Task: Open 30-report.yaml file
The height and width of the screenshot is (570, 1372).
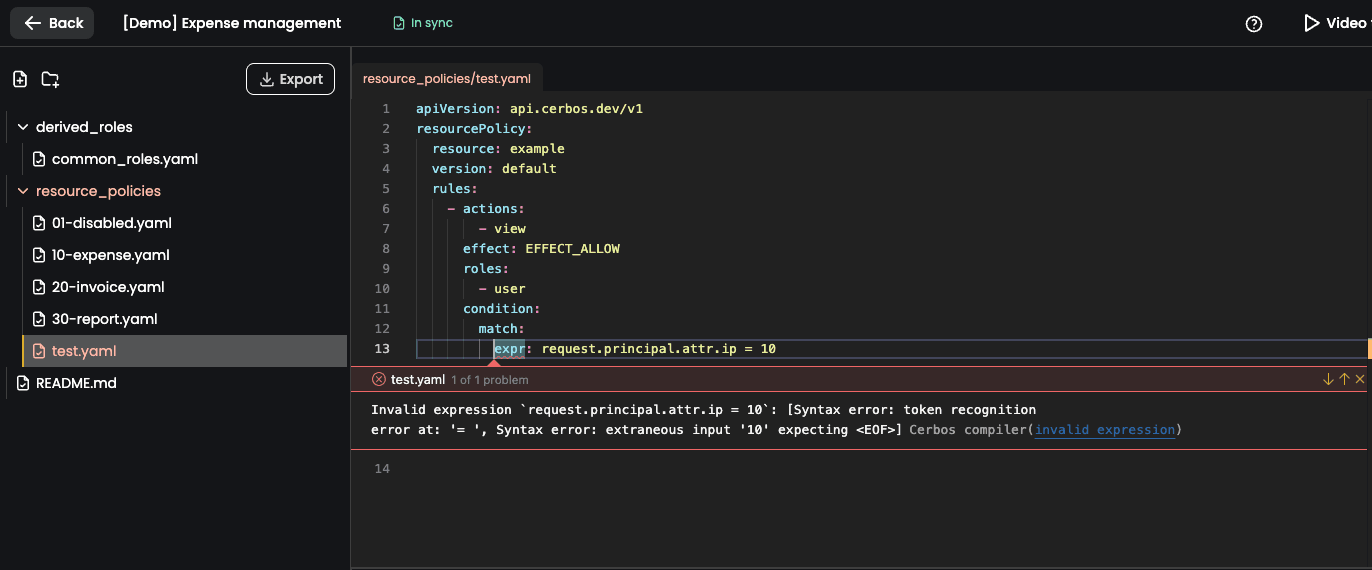Action: pos(105,319)
